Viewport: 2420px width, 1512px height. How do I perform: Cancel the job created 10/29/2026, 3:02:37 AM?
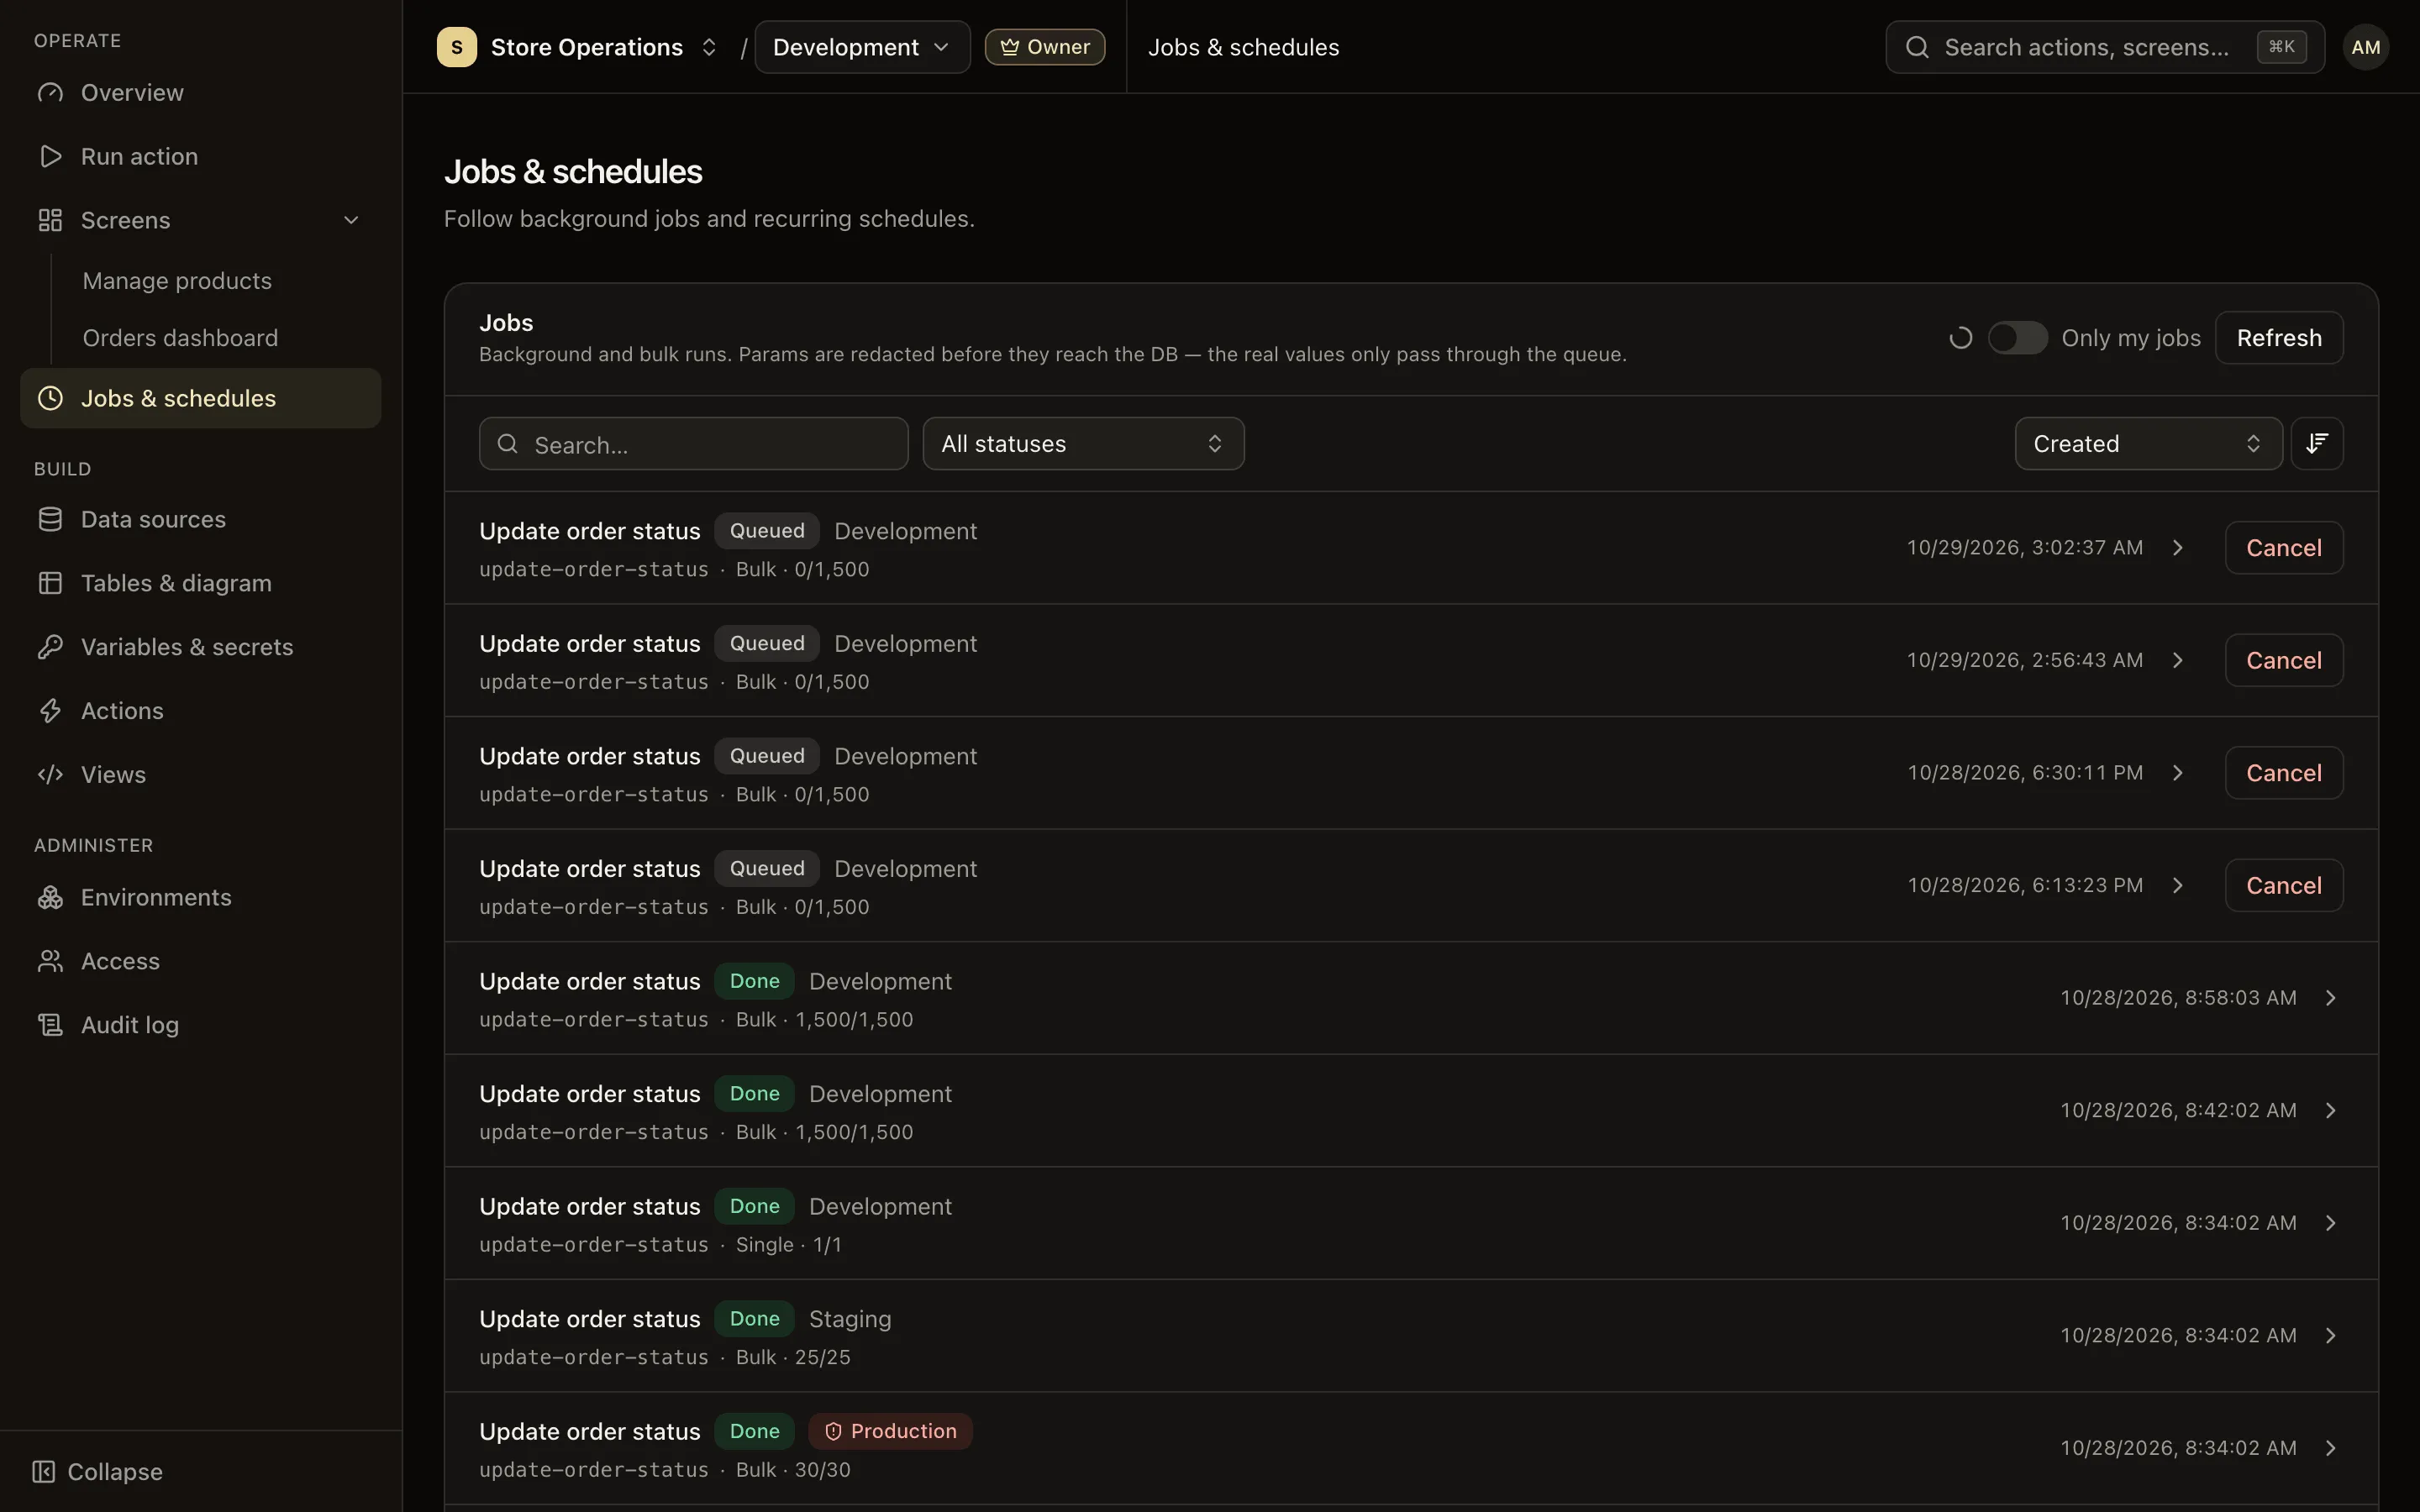click(2283, 548)
